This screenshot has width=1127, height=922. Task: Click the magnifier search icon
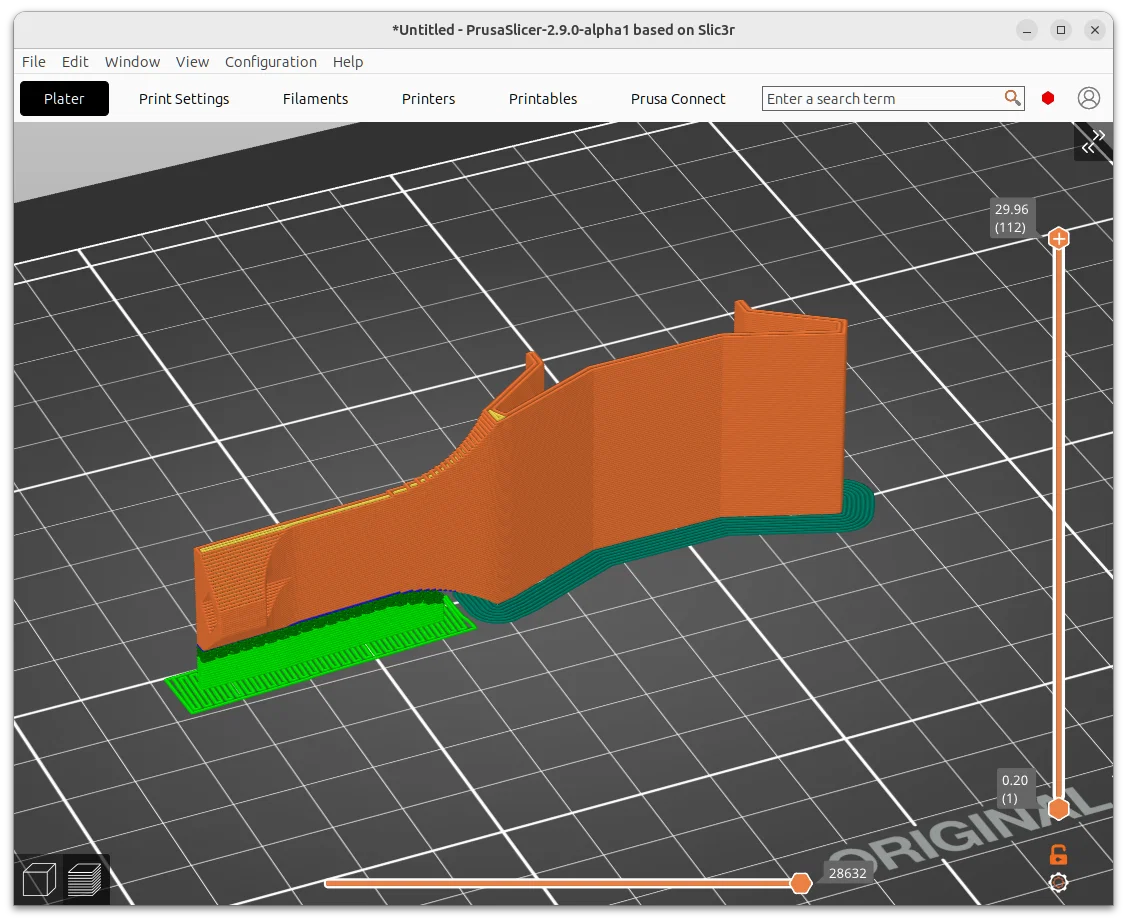[1012, 98]
